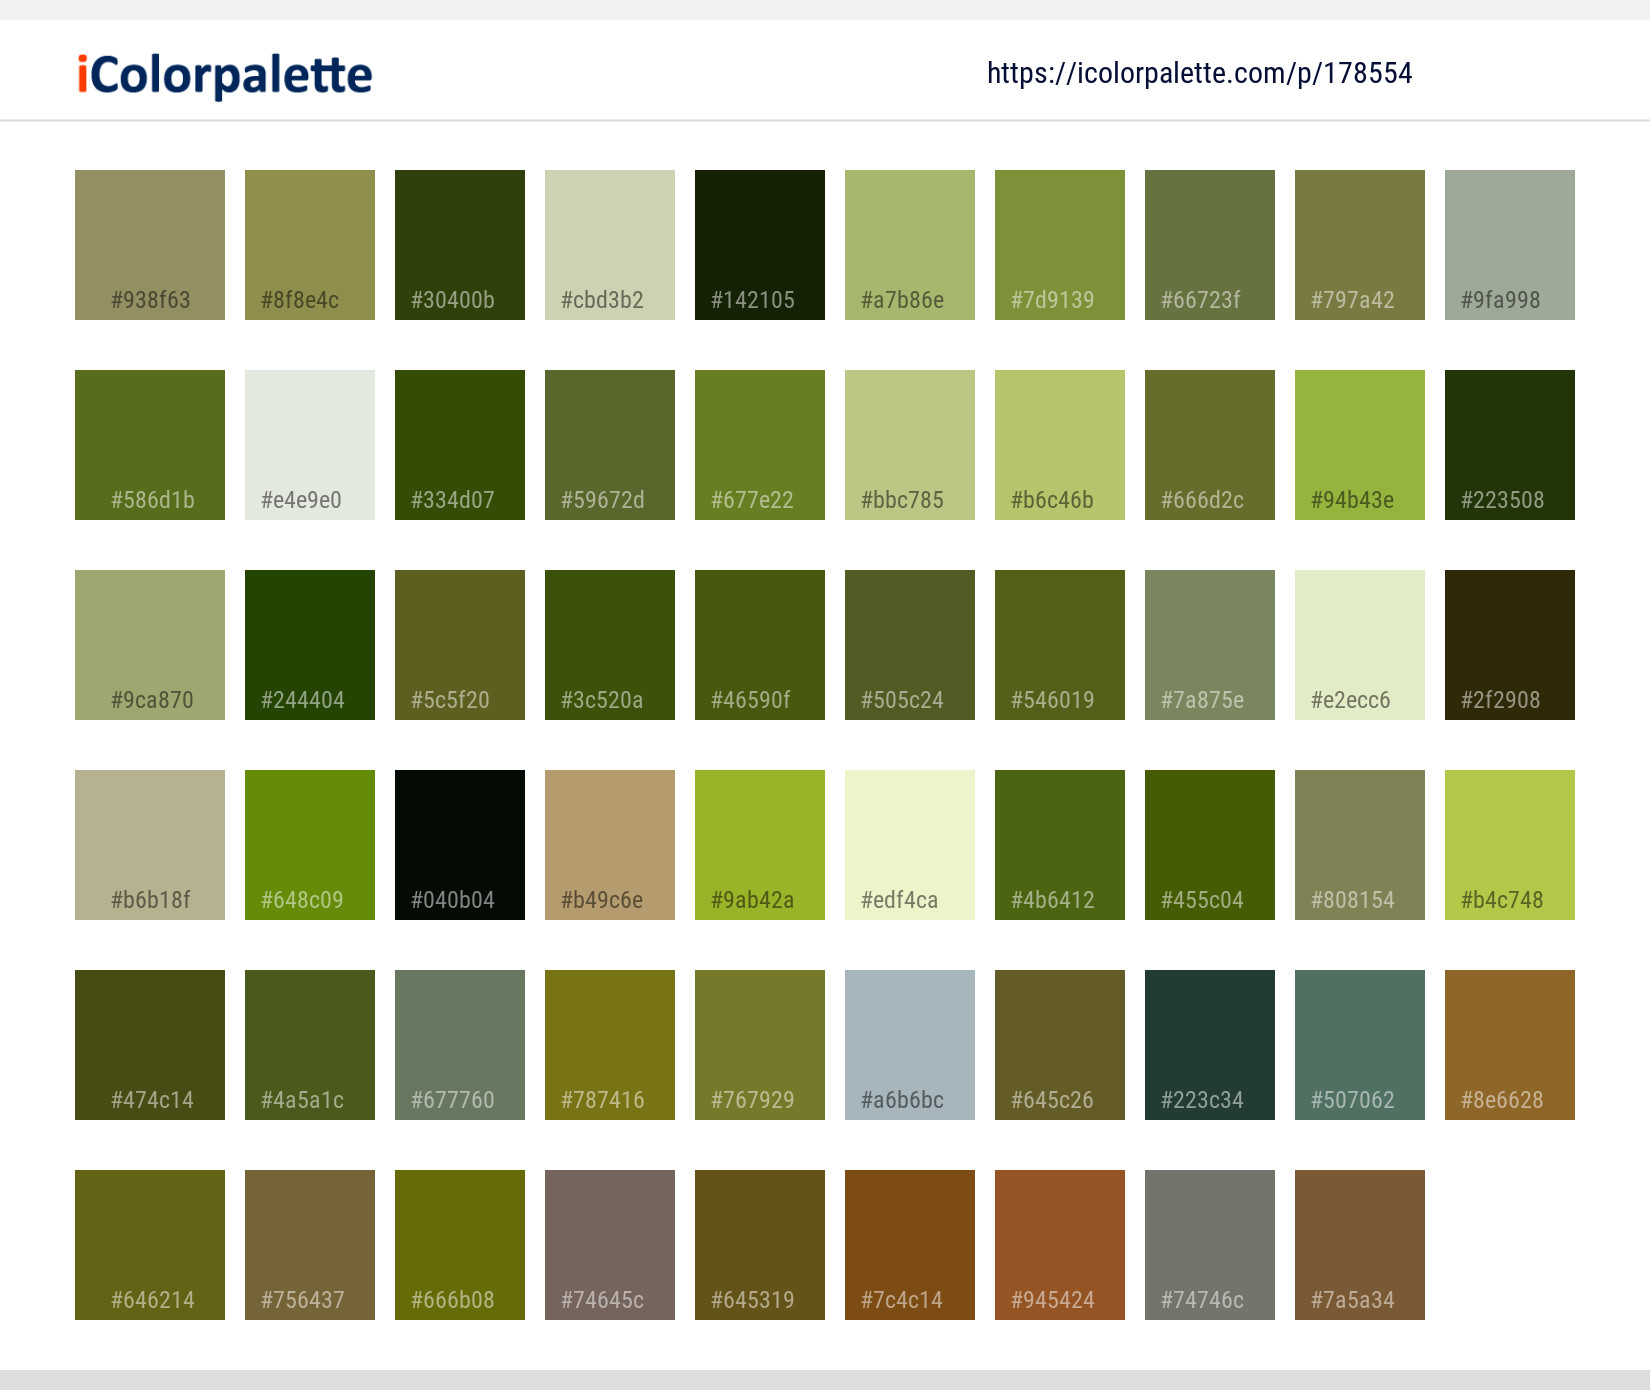Choose the #9ab42a swatch
1650x1390 pixels.
[760, 845]
